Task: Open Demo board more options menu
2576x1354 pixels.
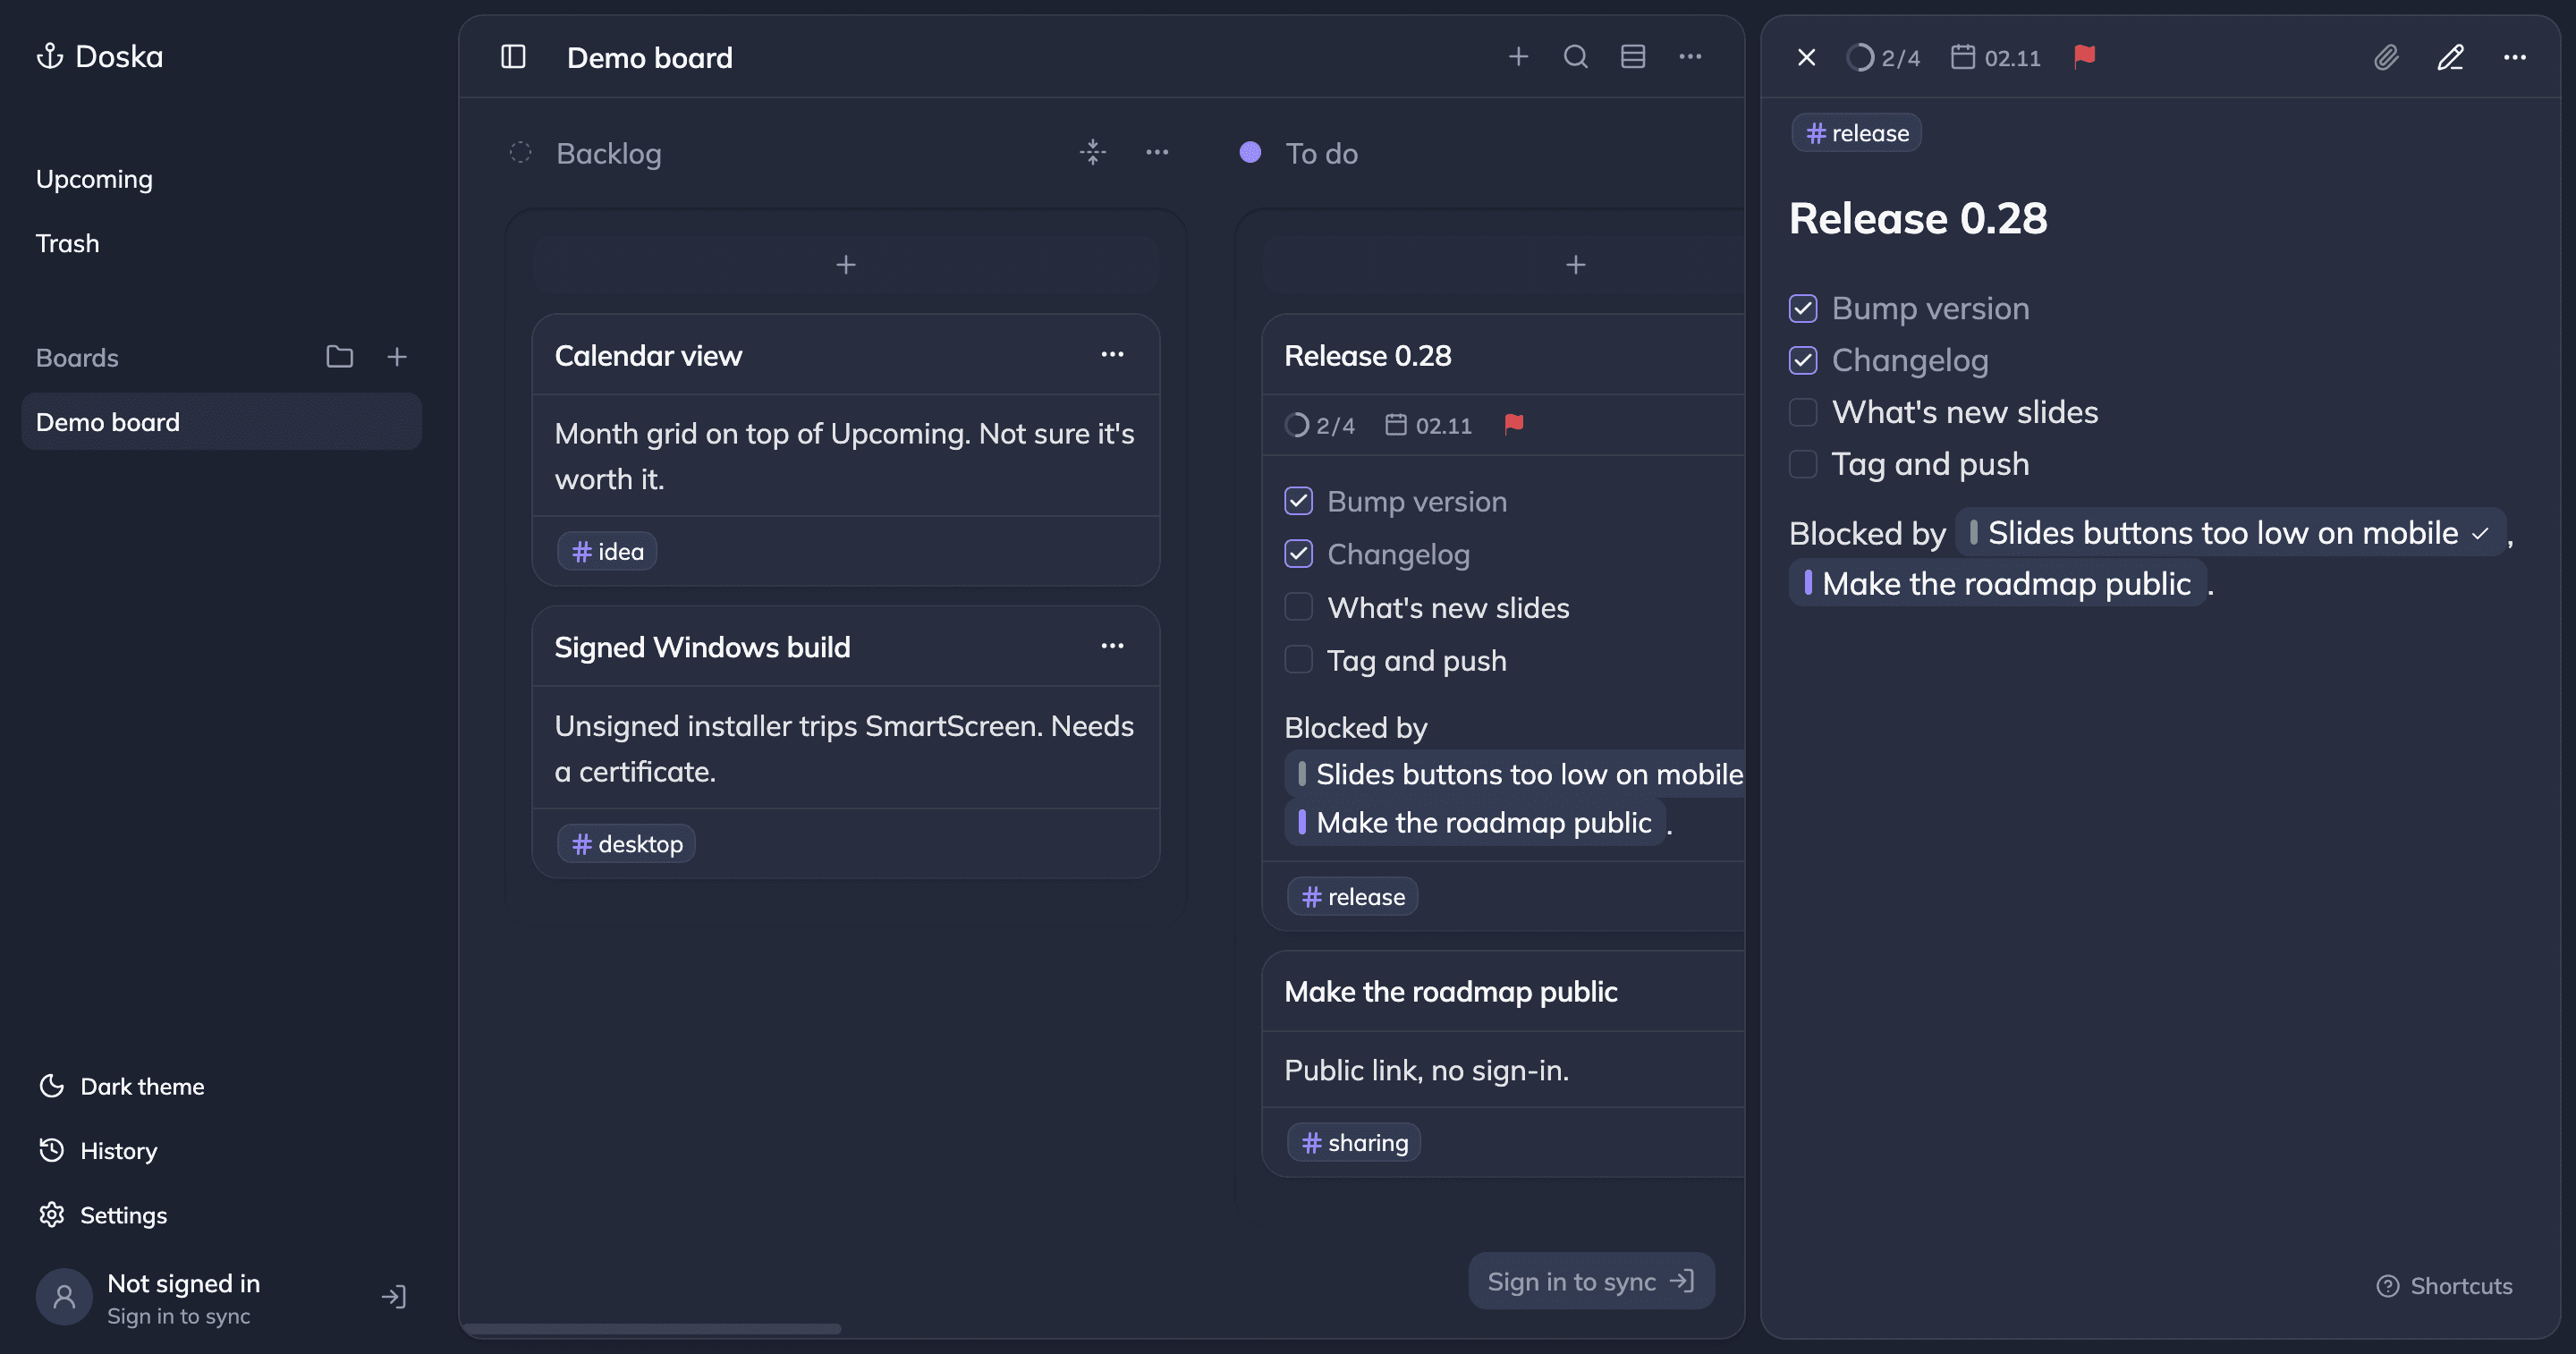Action: click(x=1690, y=57)
